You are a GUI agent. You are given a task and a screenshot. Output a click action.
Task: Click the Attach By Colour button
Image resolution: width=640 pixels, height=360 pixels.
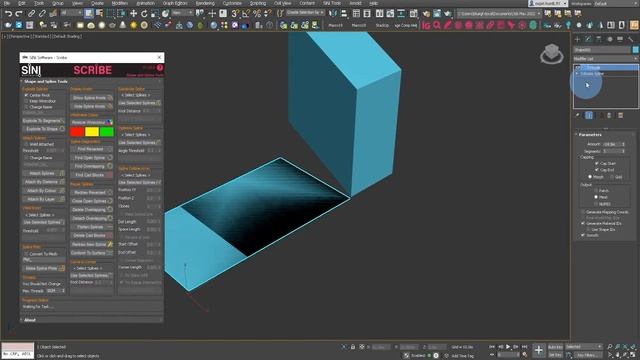(43, 191)
